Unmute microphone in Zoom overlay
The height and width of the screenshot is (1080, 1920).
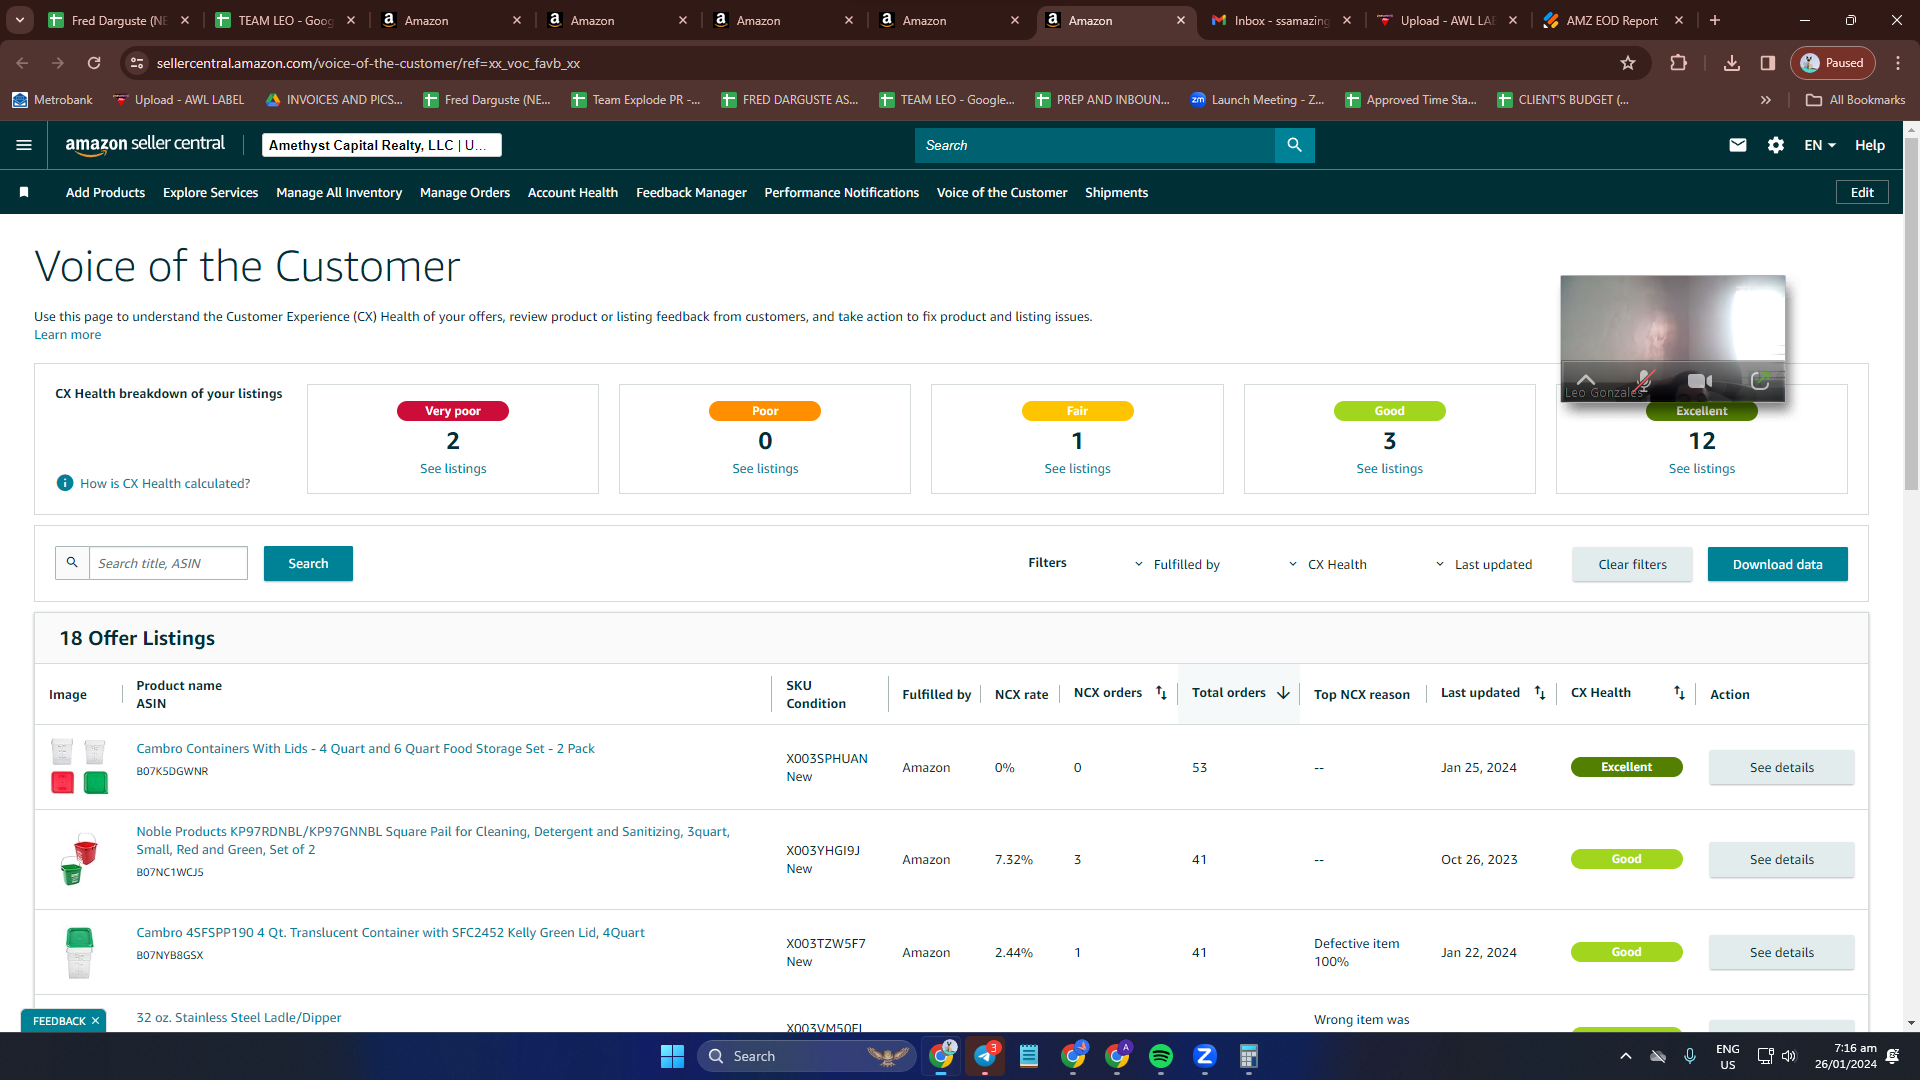point(1644,381)
